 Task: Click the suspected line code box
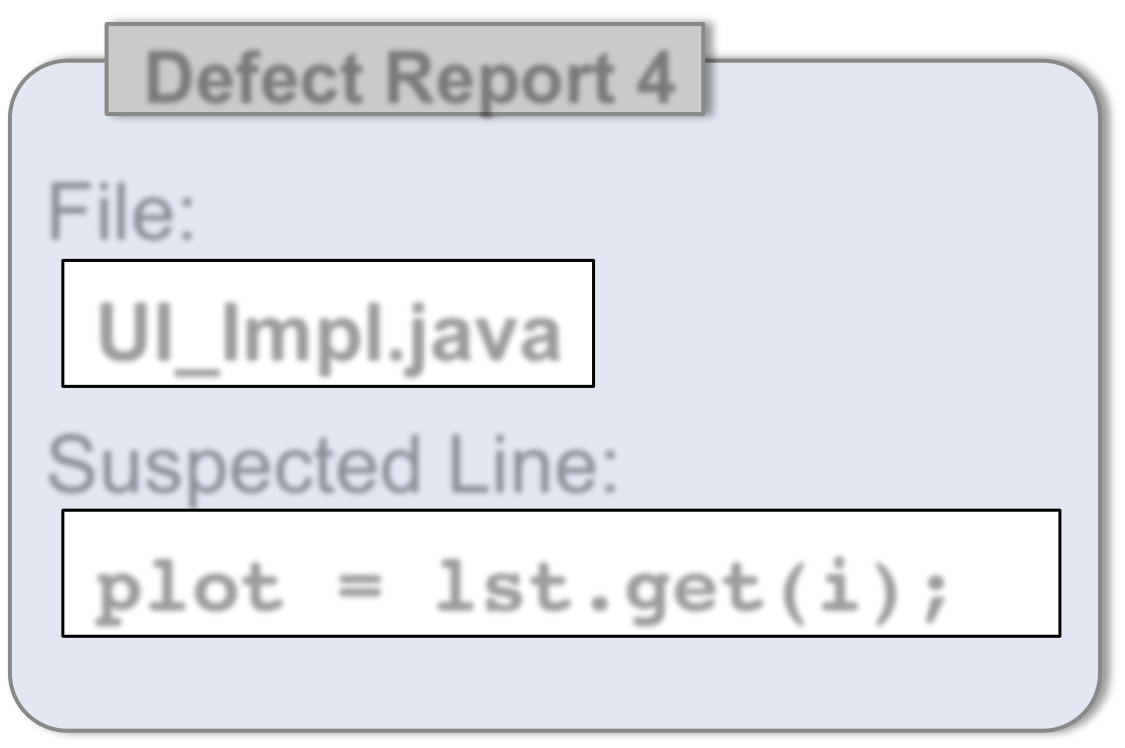(560, 573)
